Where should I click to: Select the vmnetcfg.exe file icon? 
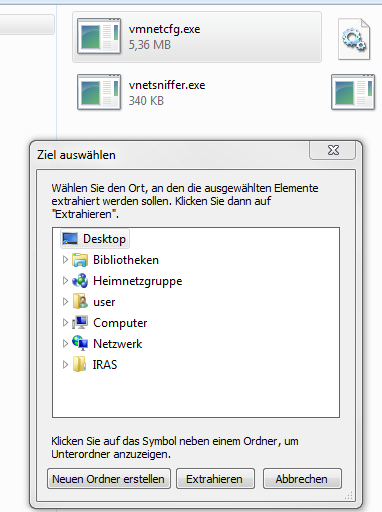click(x=99, y=36)
